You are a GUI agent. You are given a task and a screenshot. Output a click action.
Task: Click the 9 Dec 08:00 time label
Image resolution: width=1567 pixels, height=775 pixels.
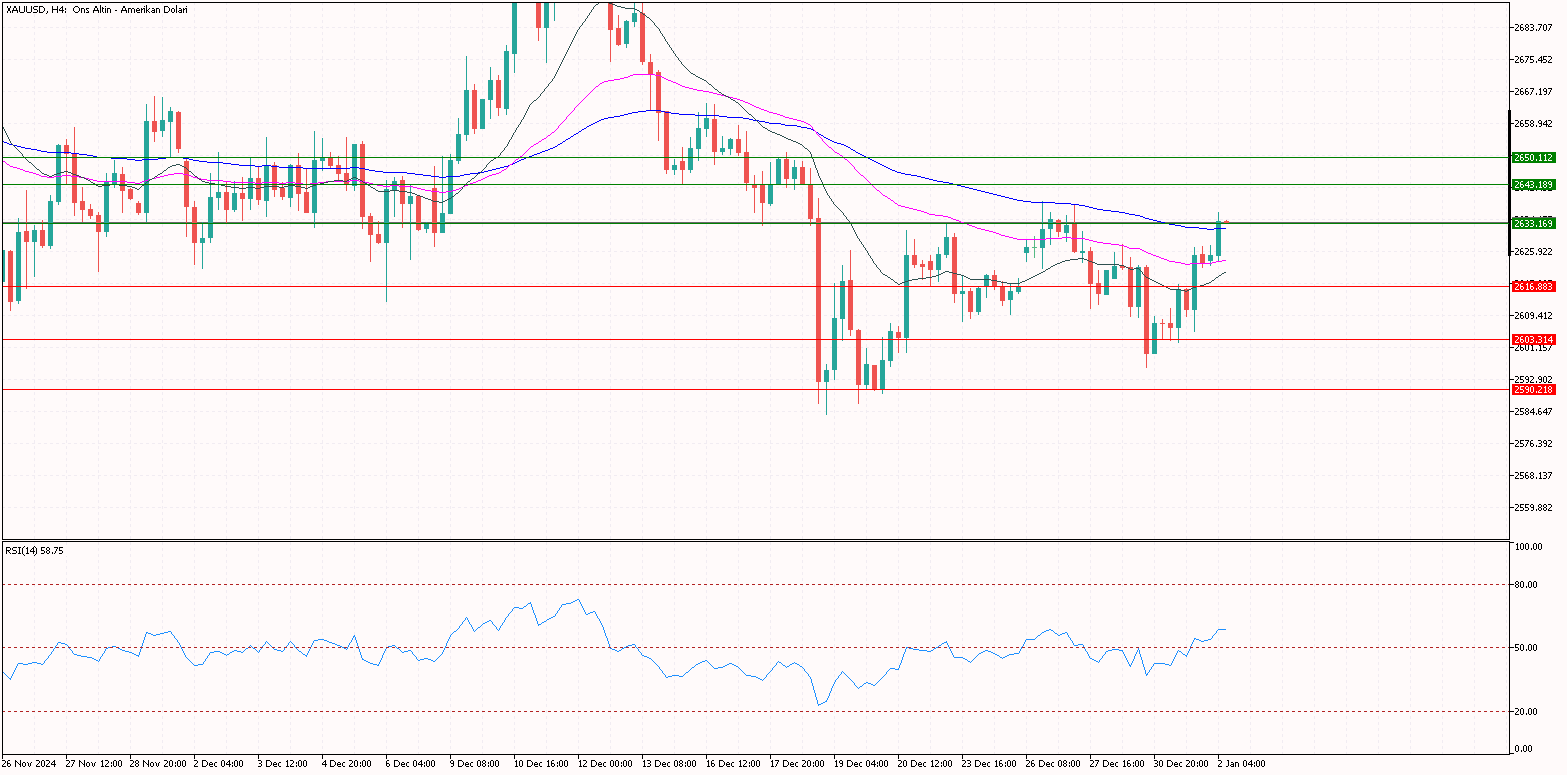[x=475, y=765]
